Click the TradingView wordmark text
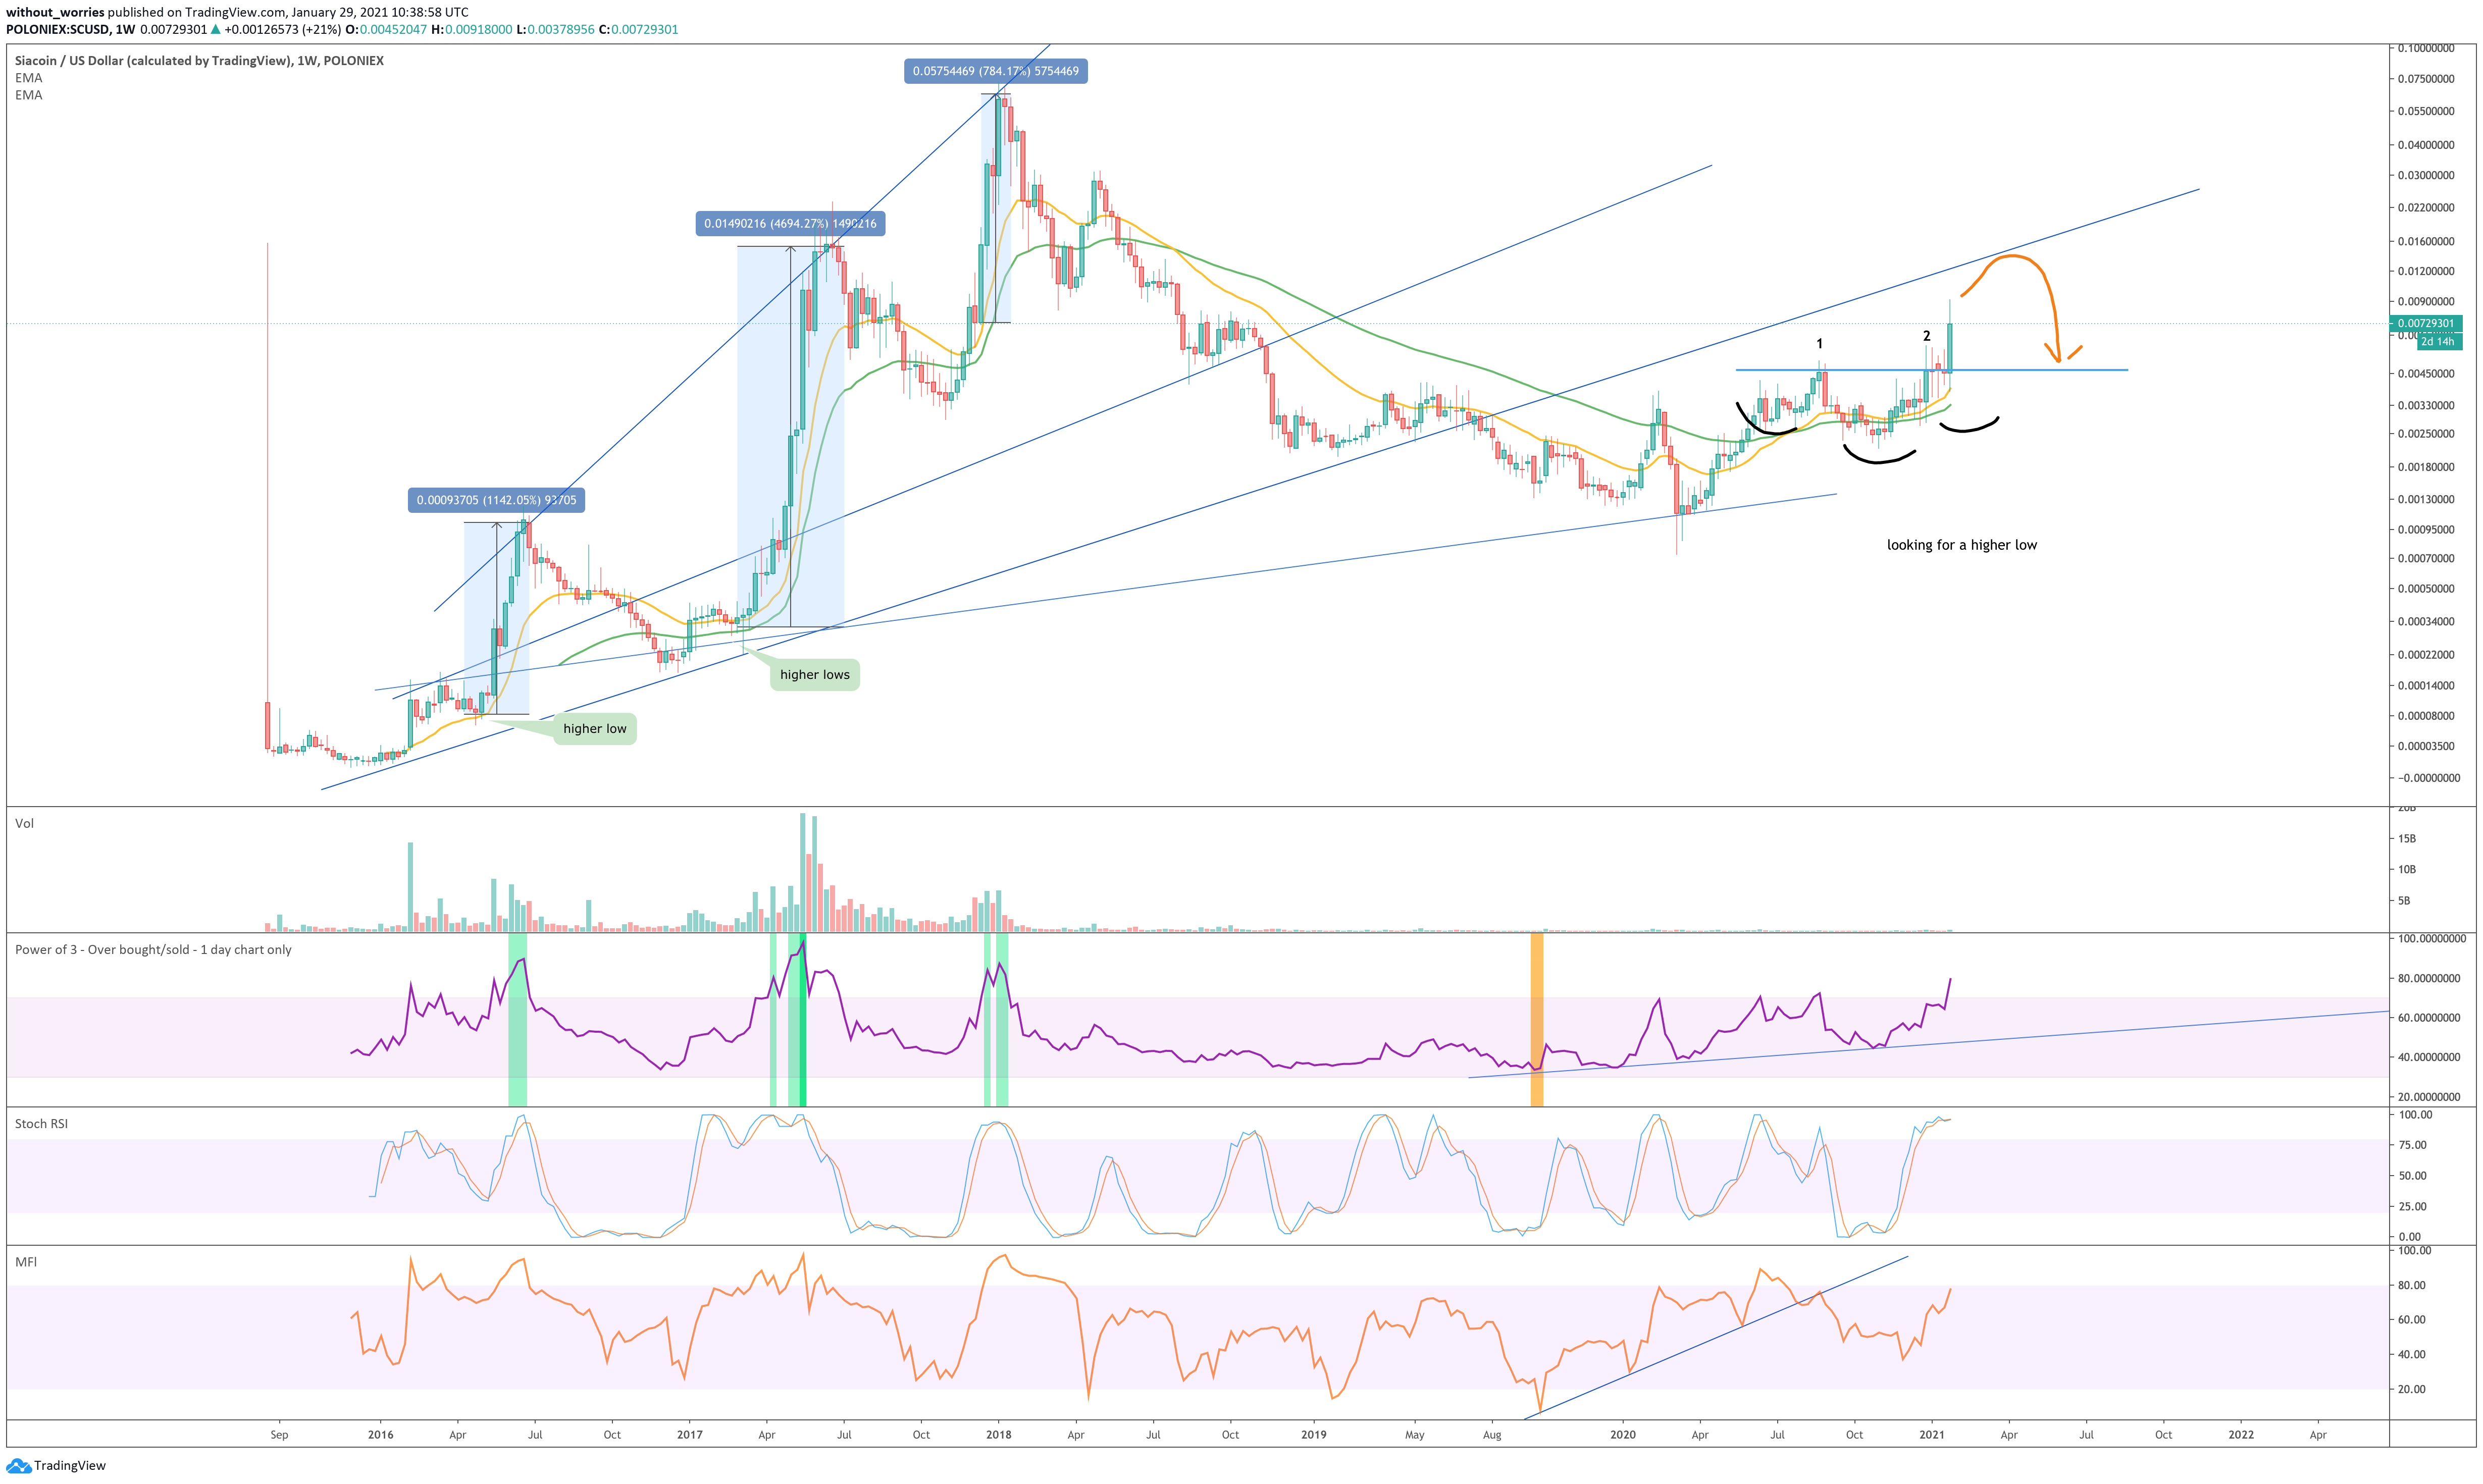The height and width of the screenshot is (1484, 2483). pyautogui.click(x=69, y=1466)
